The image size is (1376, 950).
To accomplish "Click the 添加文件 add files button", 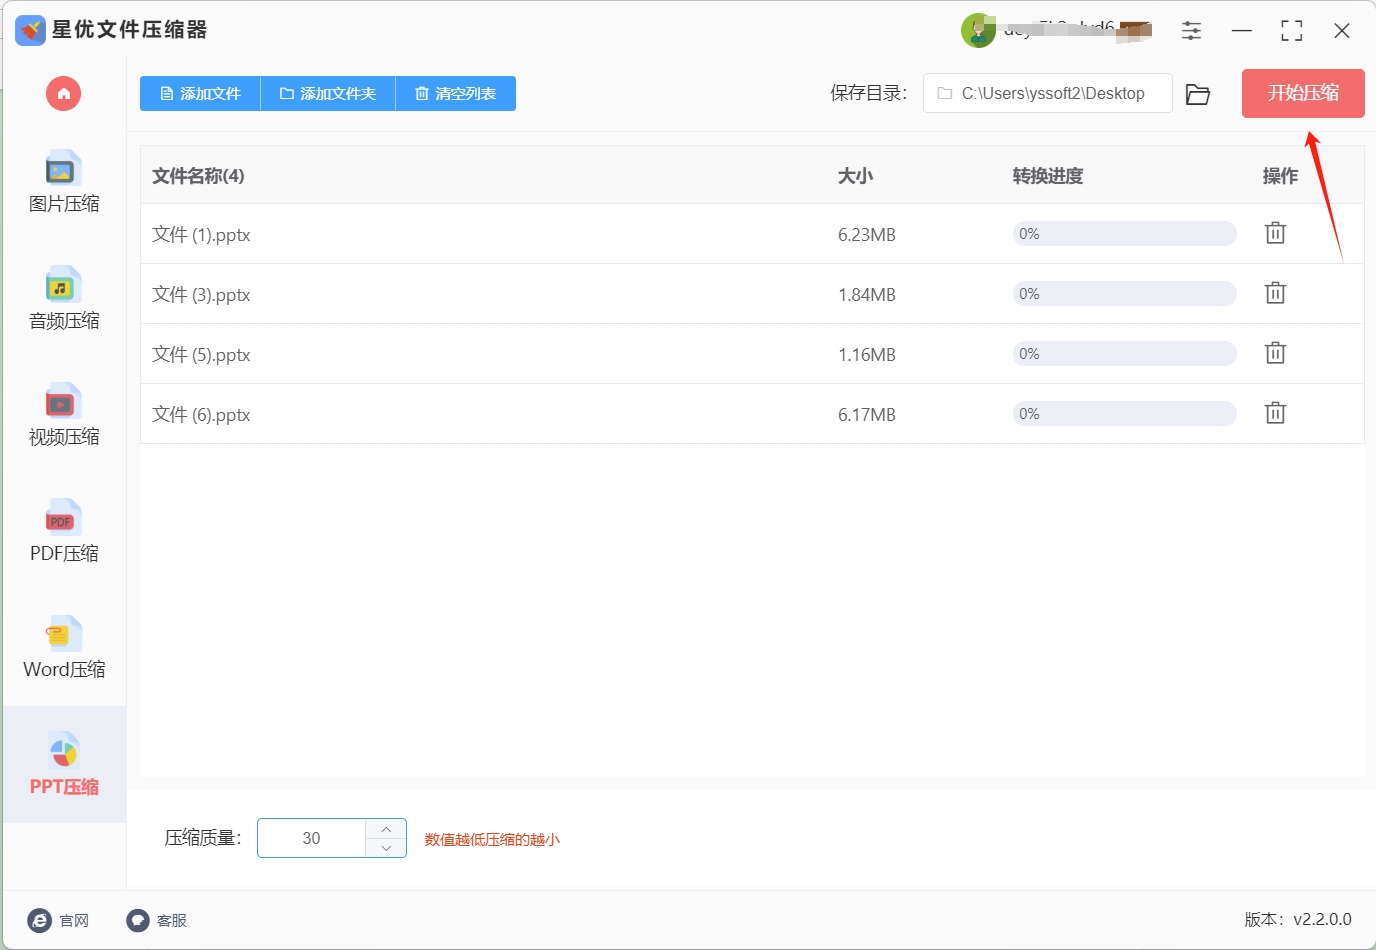I will point(200,94).
